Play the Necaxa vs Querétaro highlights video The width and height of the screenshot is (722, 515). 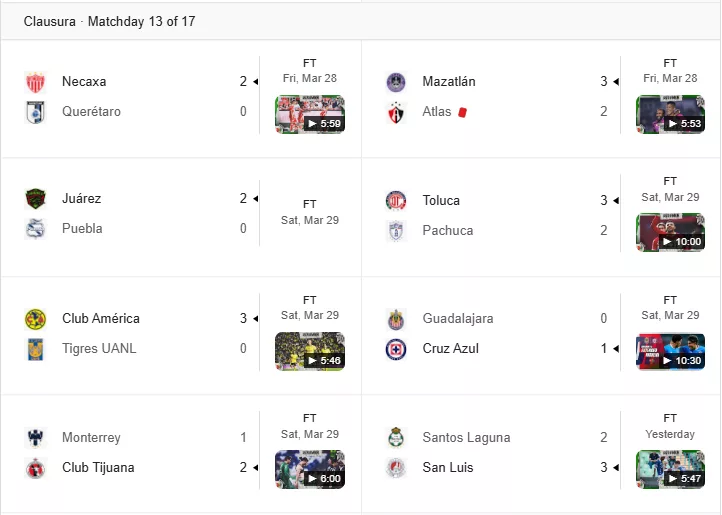[310, 114]
